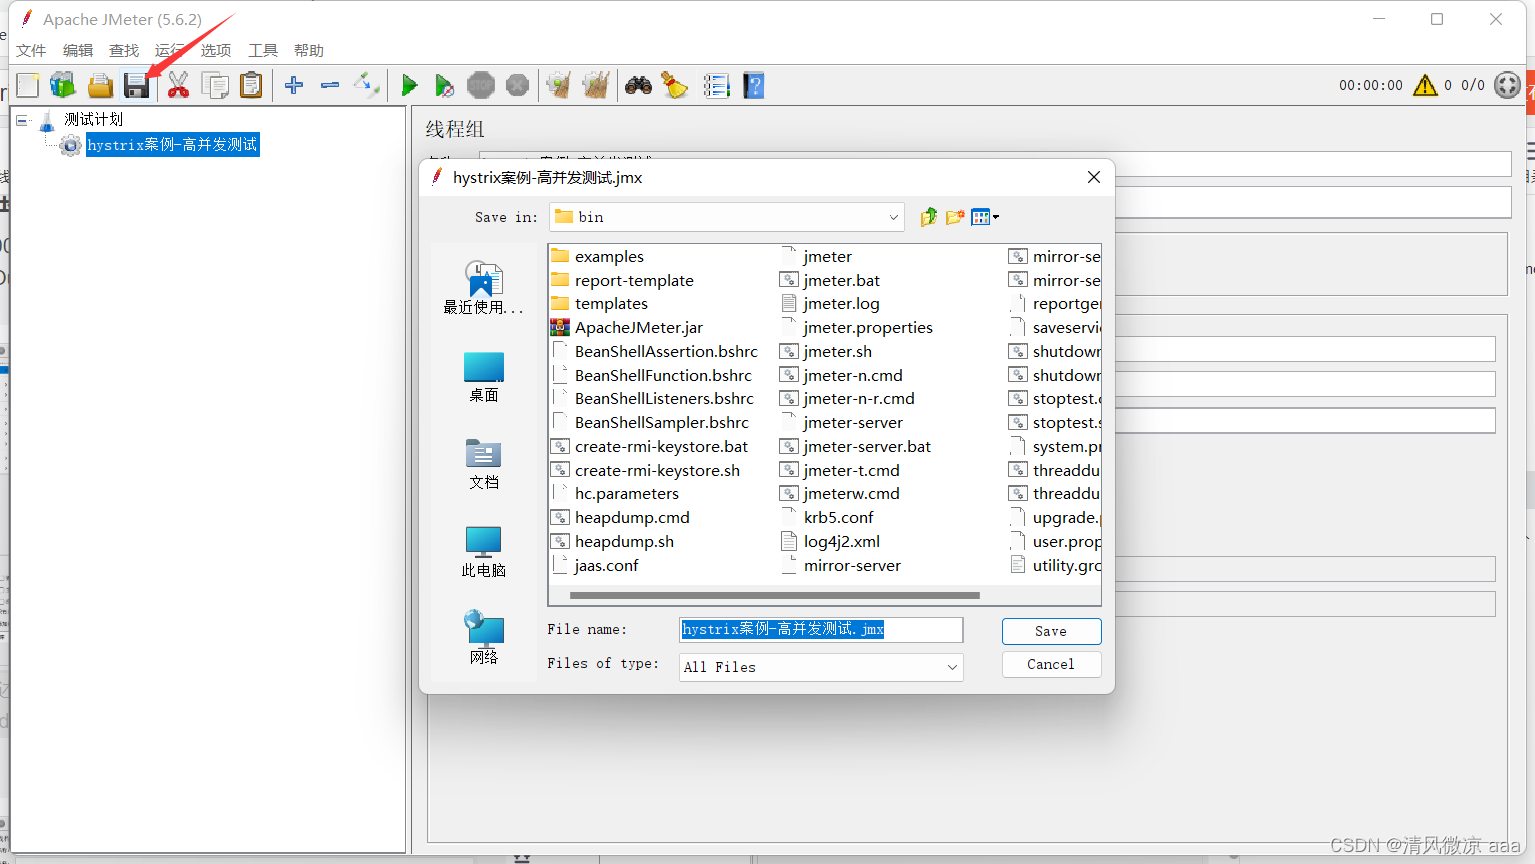Go to 网络 network location

pyautogui.click(x=484, y=638)
